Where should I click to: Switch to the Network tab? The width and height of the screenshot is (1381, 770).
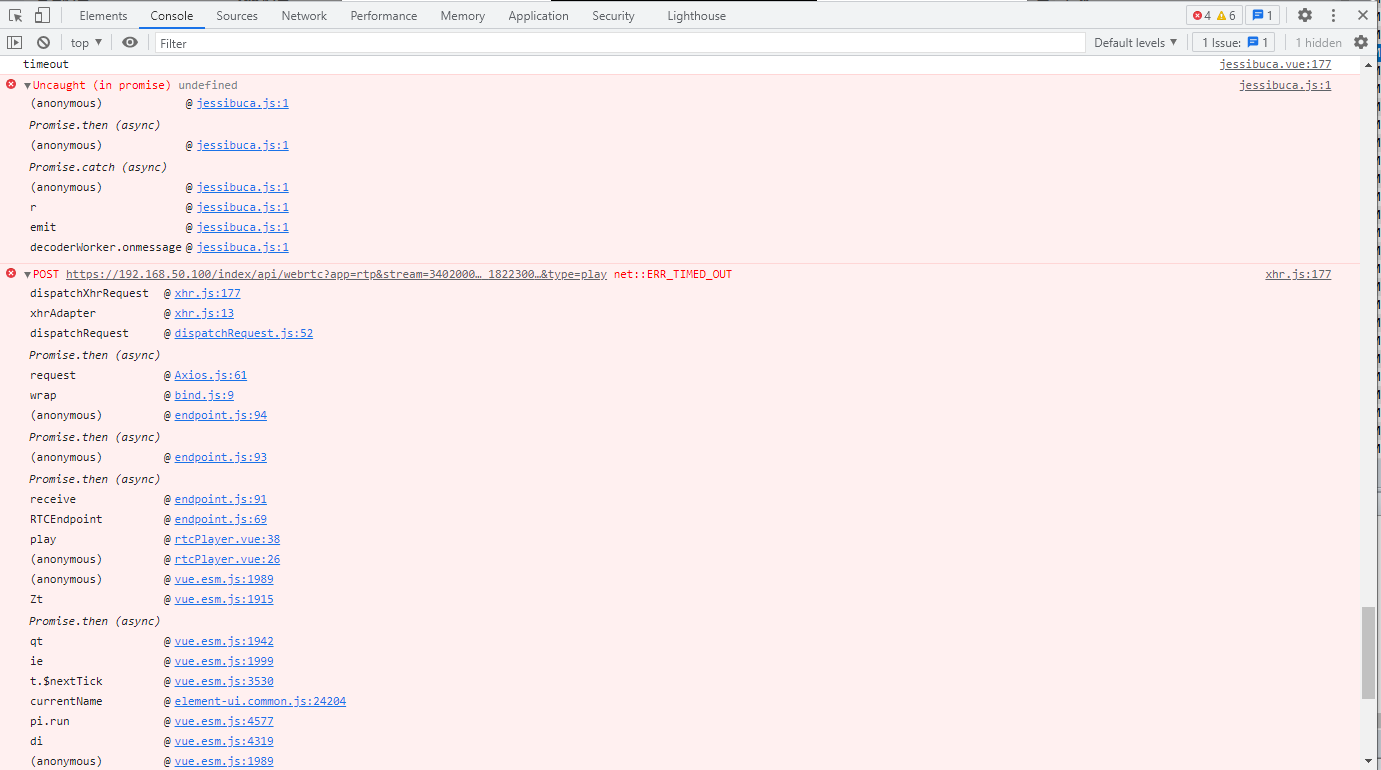[303, 15]
